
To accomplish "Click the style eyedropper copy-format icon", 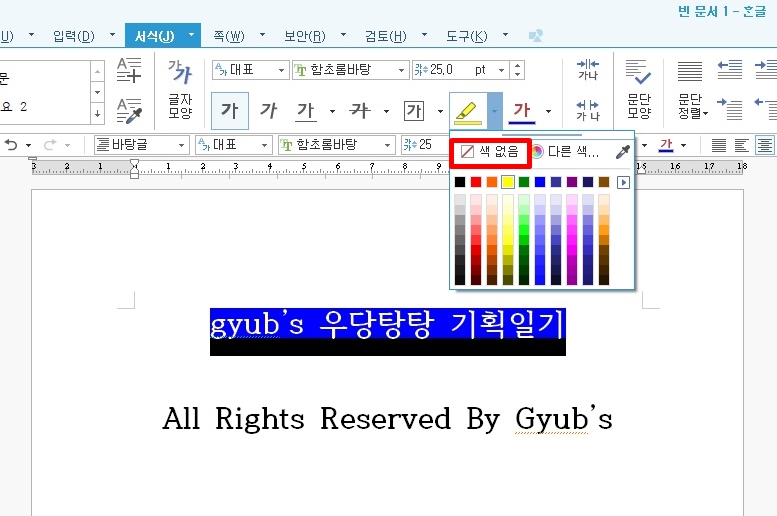I will (x=129, y=111).
